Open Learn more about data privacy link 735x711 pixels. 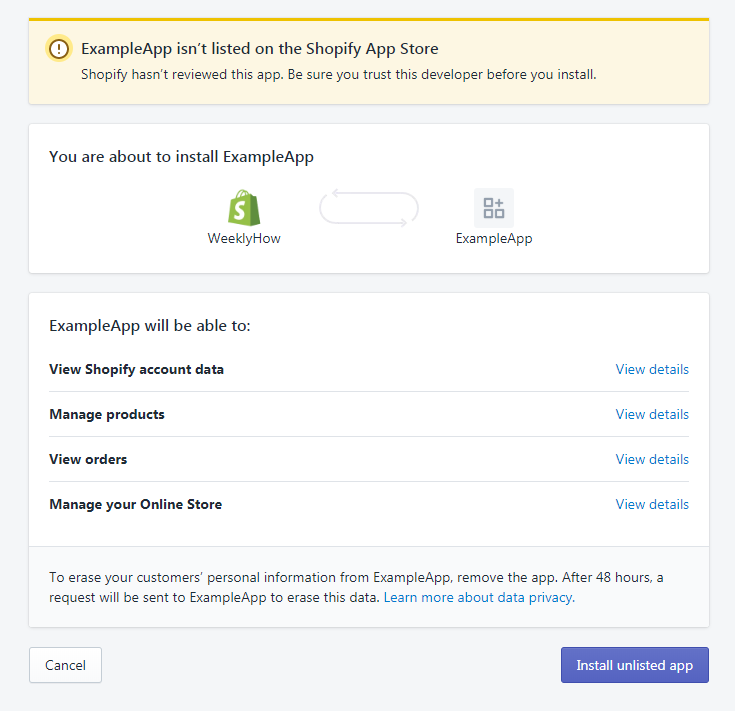479,598
